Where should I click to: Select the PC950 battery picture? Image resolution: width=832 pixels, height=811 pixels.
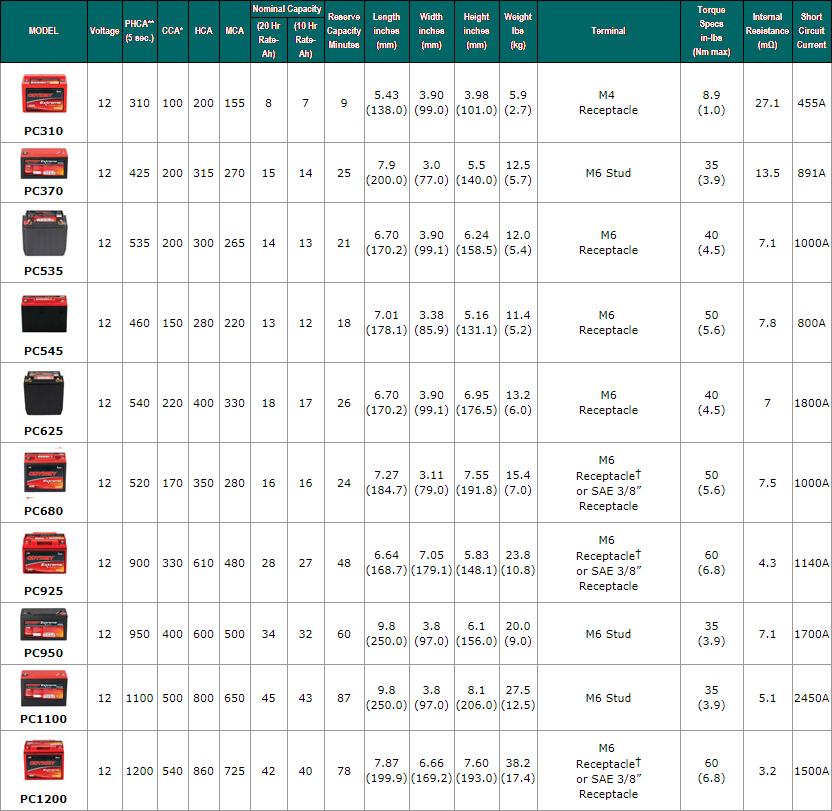[44, 626]
